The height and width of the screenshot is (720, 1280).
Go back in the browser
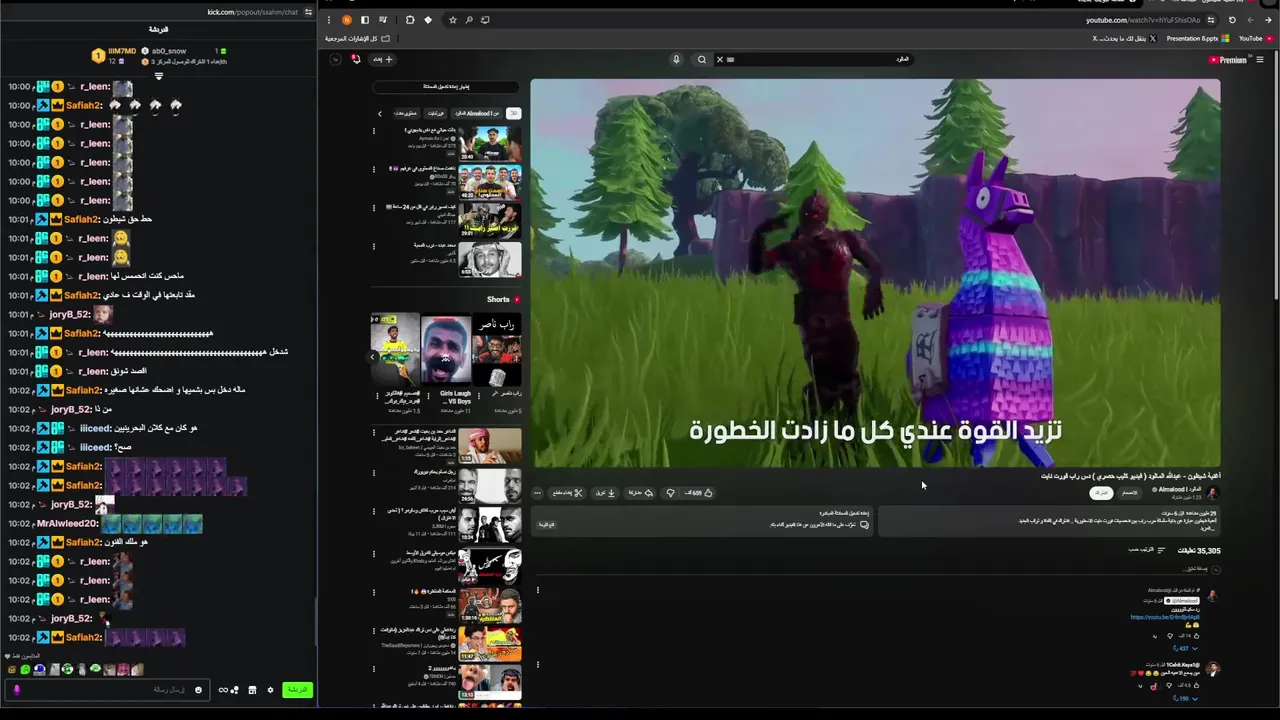coord(1267,20)
